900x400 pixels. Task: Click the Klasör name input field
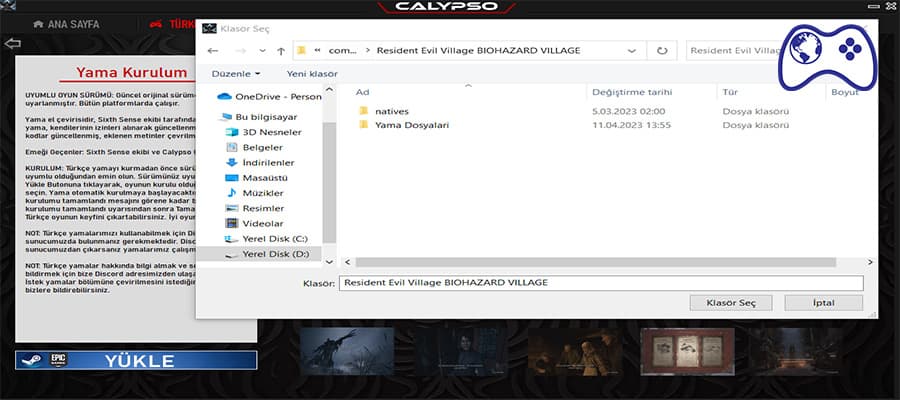click(600, 283)
